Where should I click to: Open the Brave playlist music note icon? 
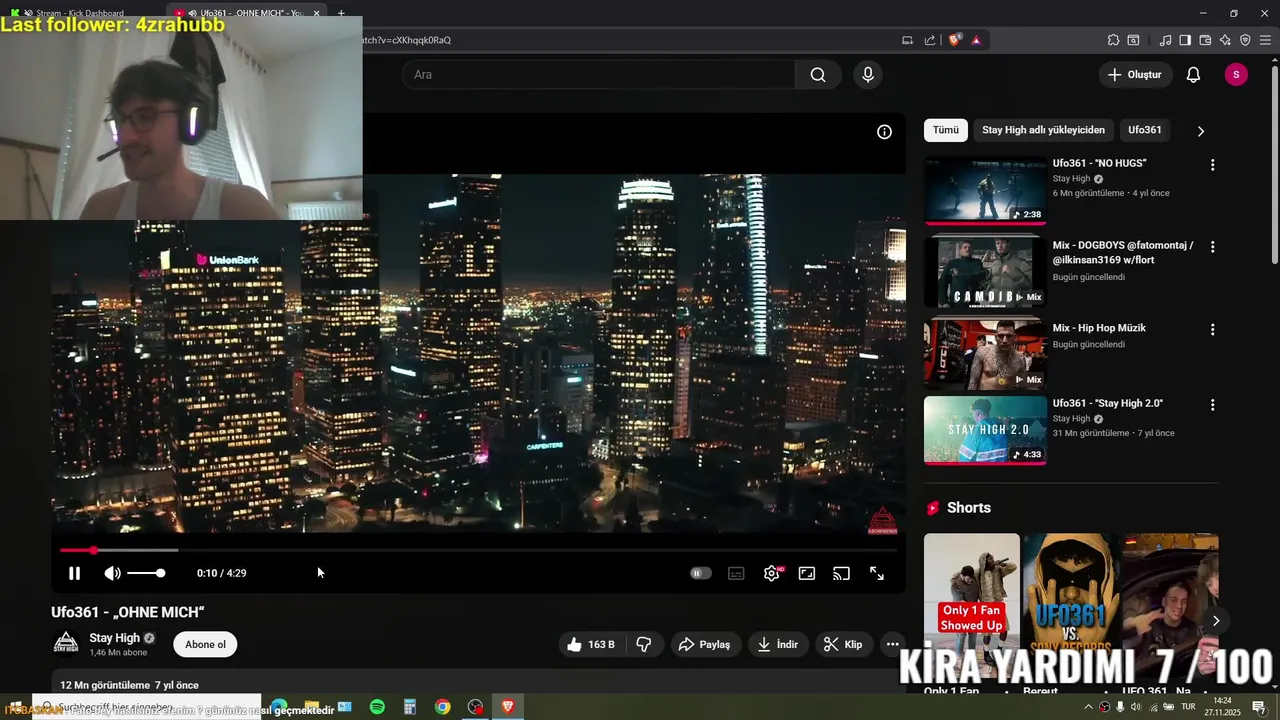(1165, 40)
